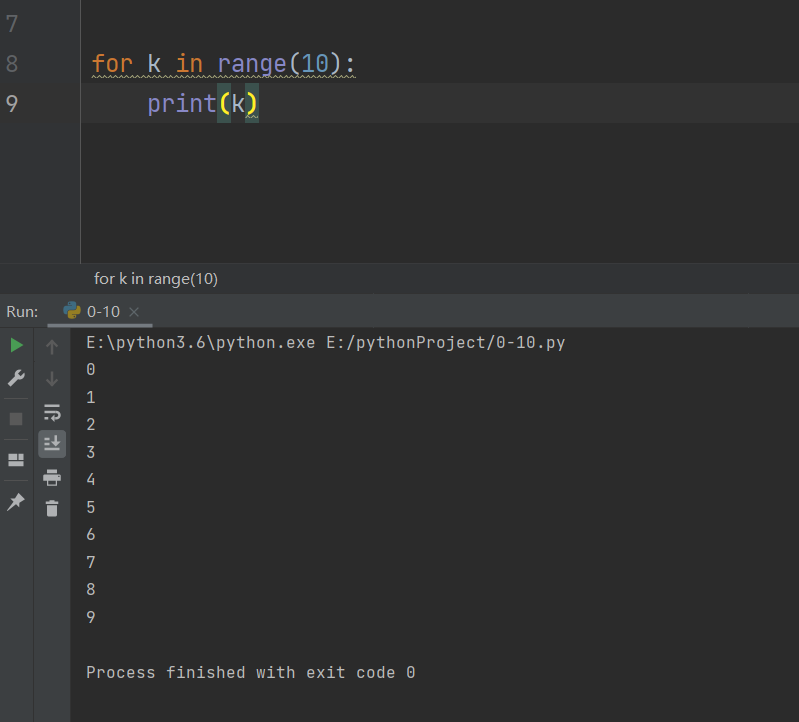Click line number 9 in the gutter
Screen dimensions: 799x722
click(x=12, y=103)
